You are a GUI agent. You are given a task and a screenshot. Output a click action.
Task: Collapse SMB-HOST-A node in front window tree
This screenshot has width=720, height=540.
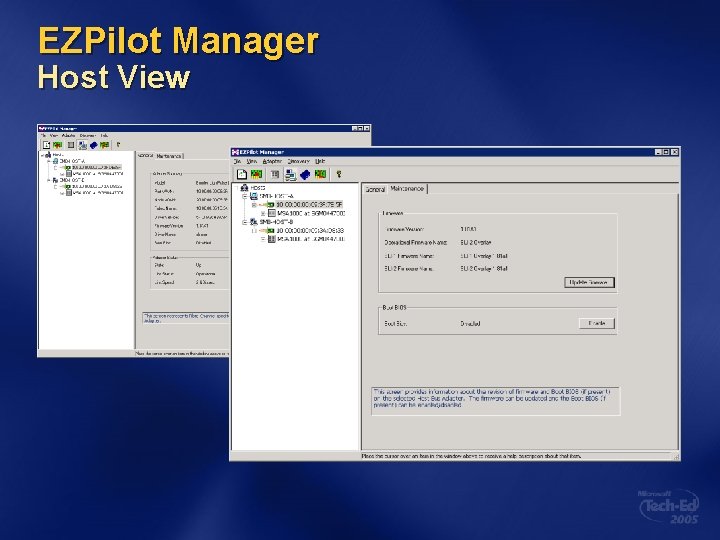[x=245, y=196]
